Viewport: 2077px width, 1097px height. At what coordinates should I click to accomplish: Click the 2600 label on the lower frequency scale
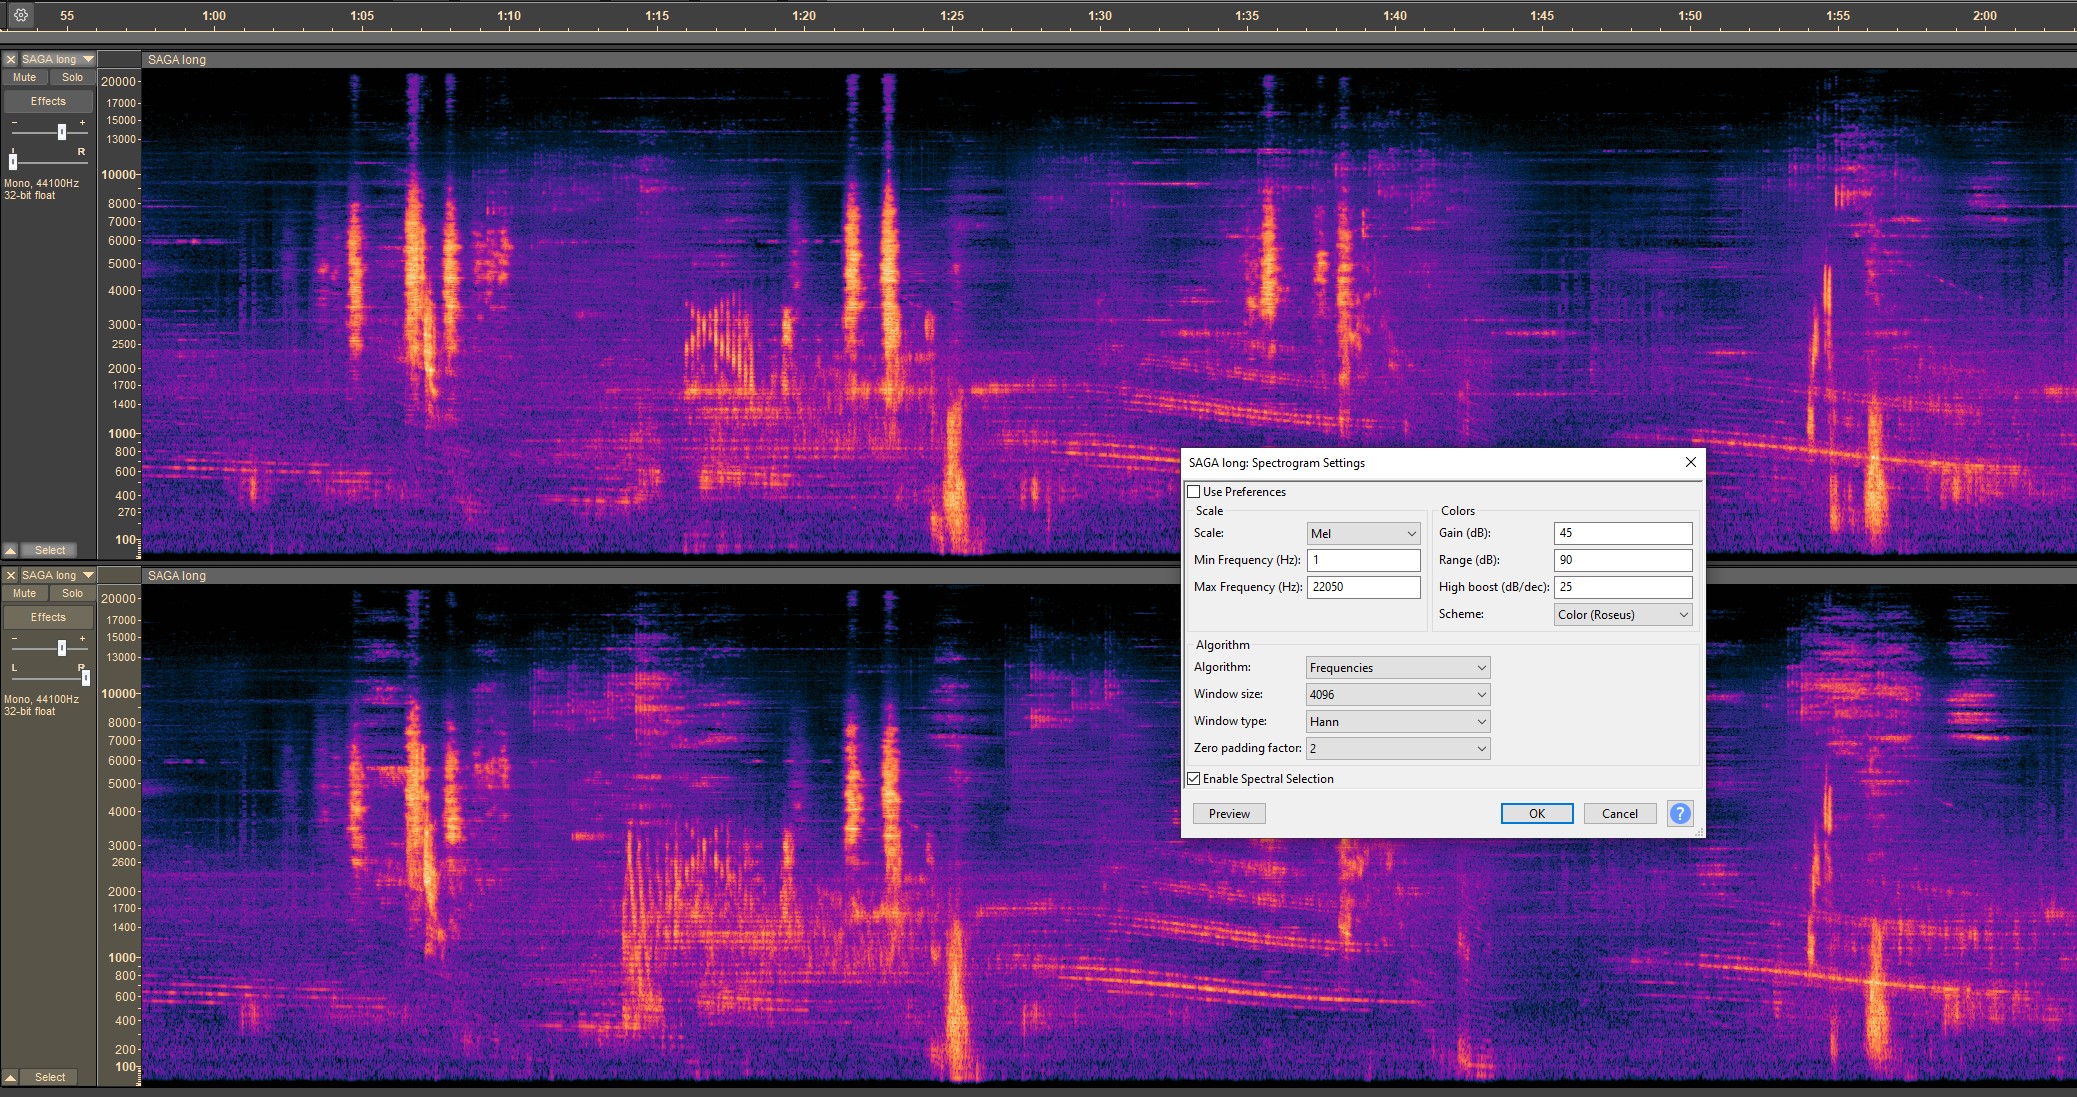coord(124,862)
